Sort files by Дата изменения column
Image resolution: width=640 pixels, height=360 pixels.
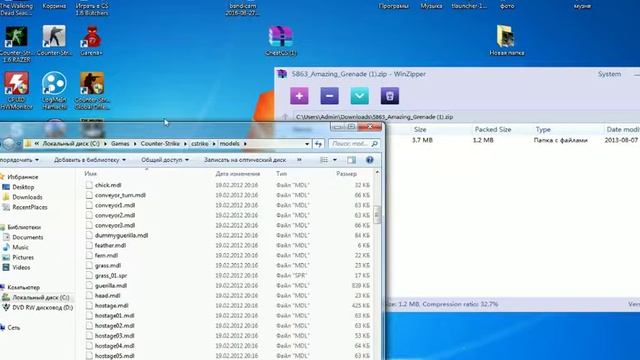[238, 174]
